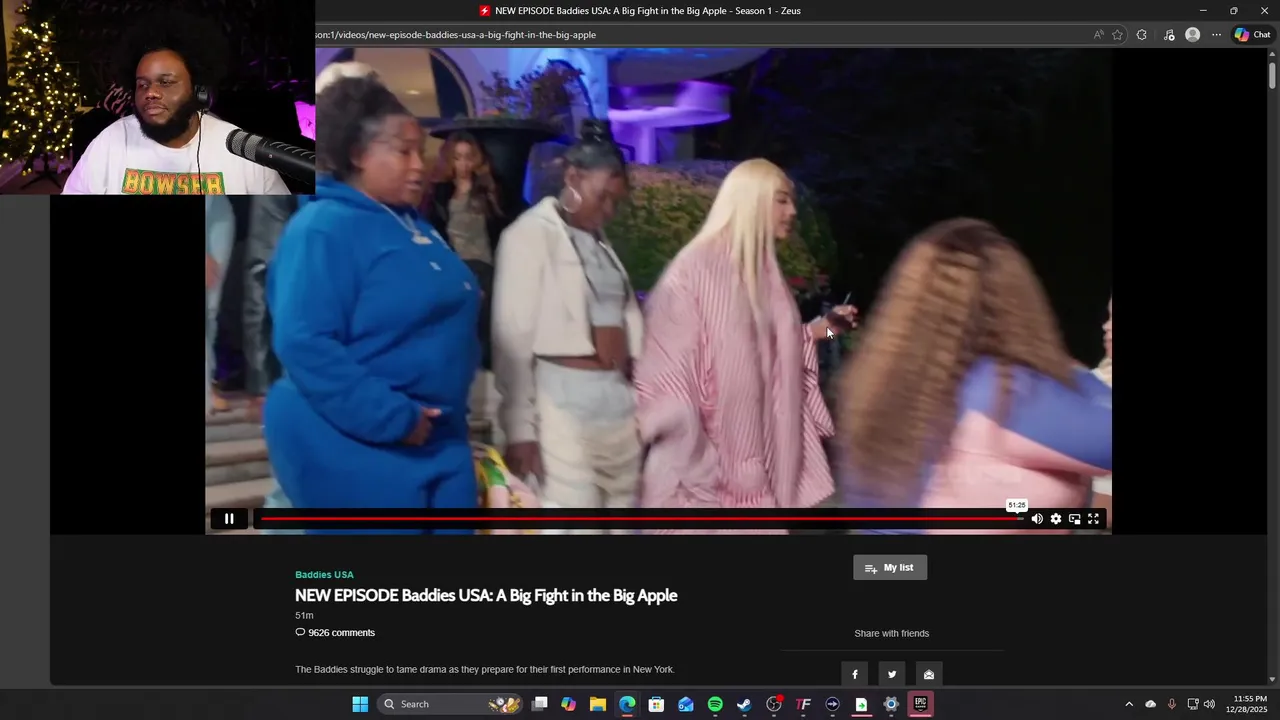Screen dimensions: 1280x720
Task: Pause the video playback
Action: [229, 519]
